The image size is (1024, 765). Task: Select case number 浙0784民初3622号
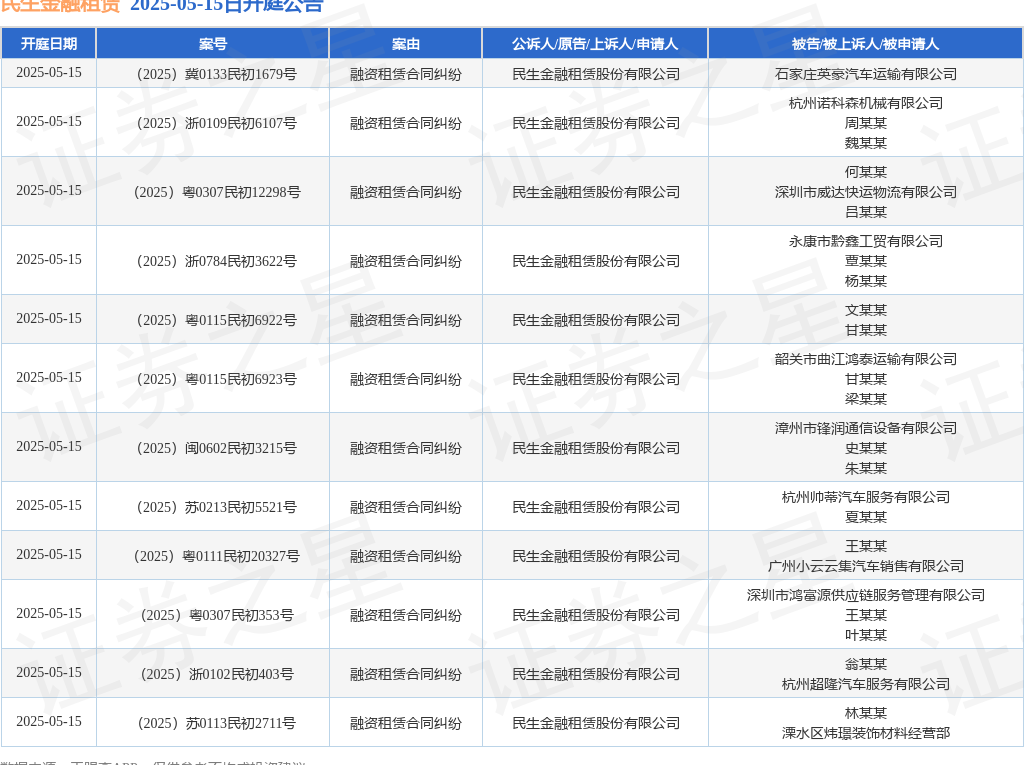240,261
